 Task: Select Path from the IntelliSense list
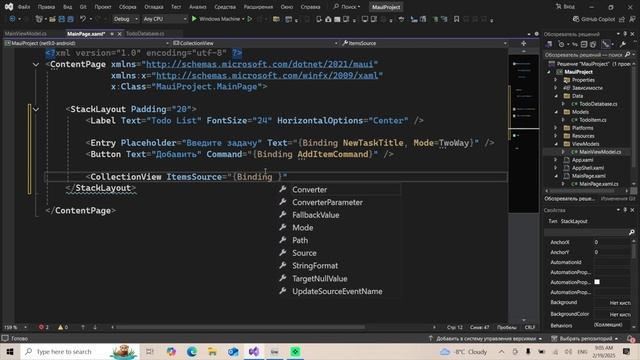[x=300, y=240]
